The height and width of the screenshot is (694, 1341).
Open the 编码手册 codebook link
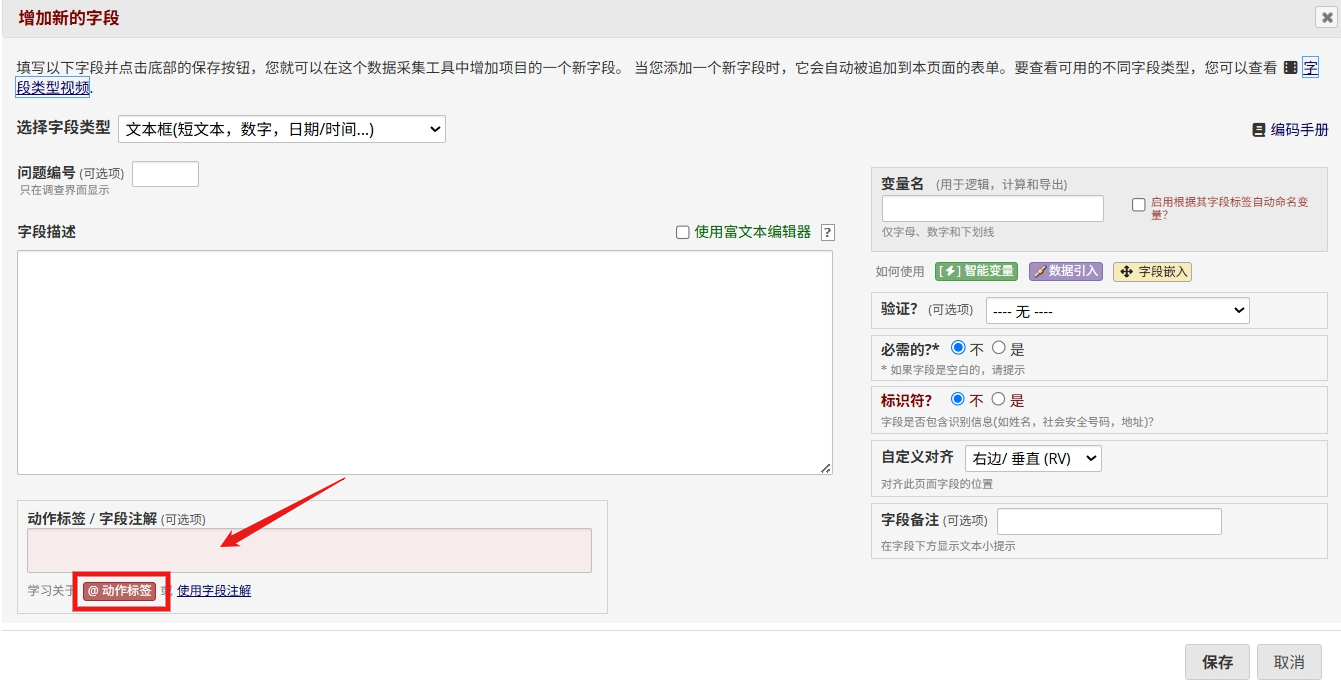point(1290,130)
